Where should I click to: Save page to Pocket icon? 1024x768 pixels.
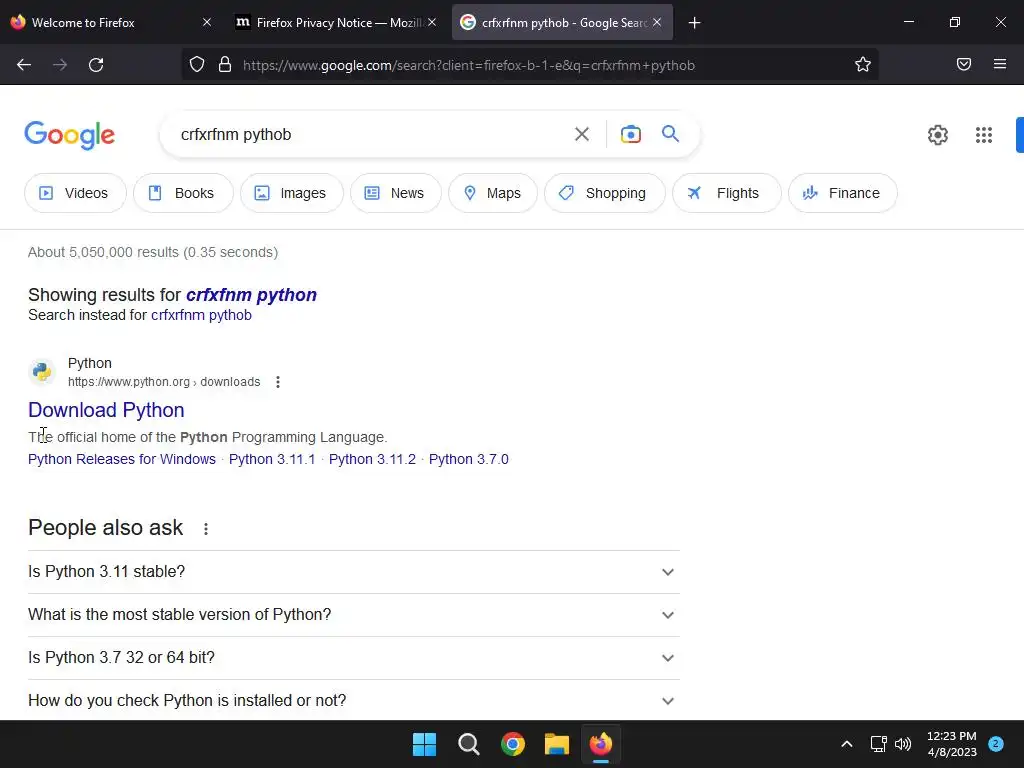[963, 64]
